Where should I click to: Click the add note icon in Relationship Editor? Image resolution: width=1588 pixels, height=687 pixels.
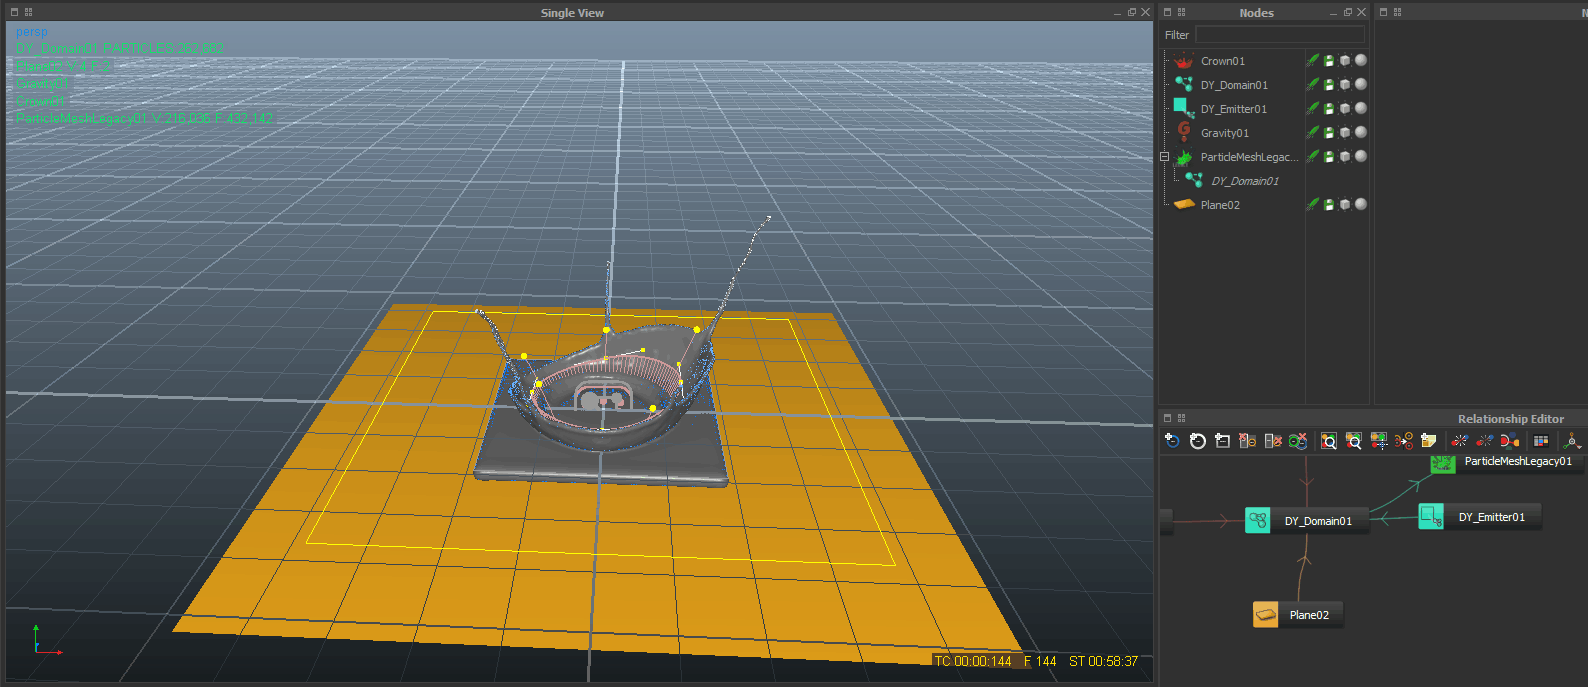pos(1429,441)
